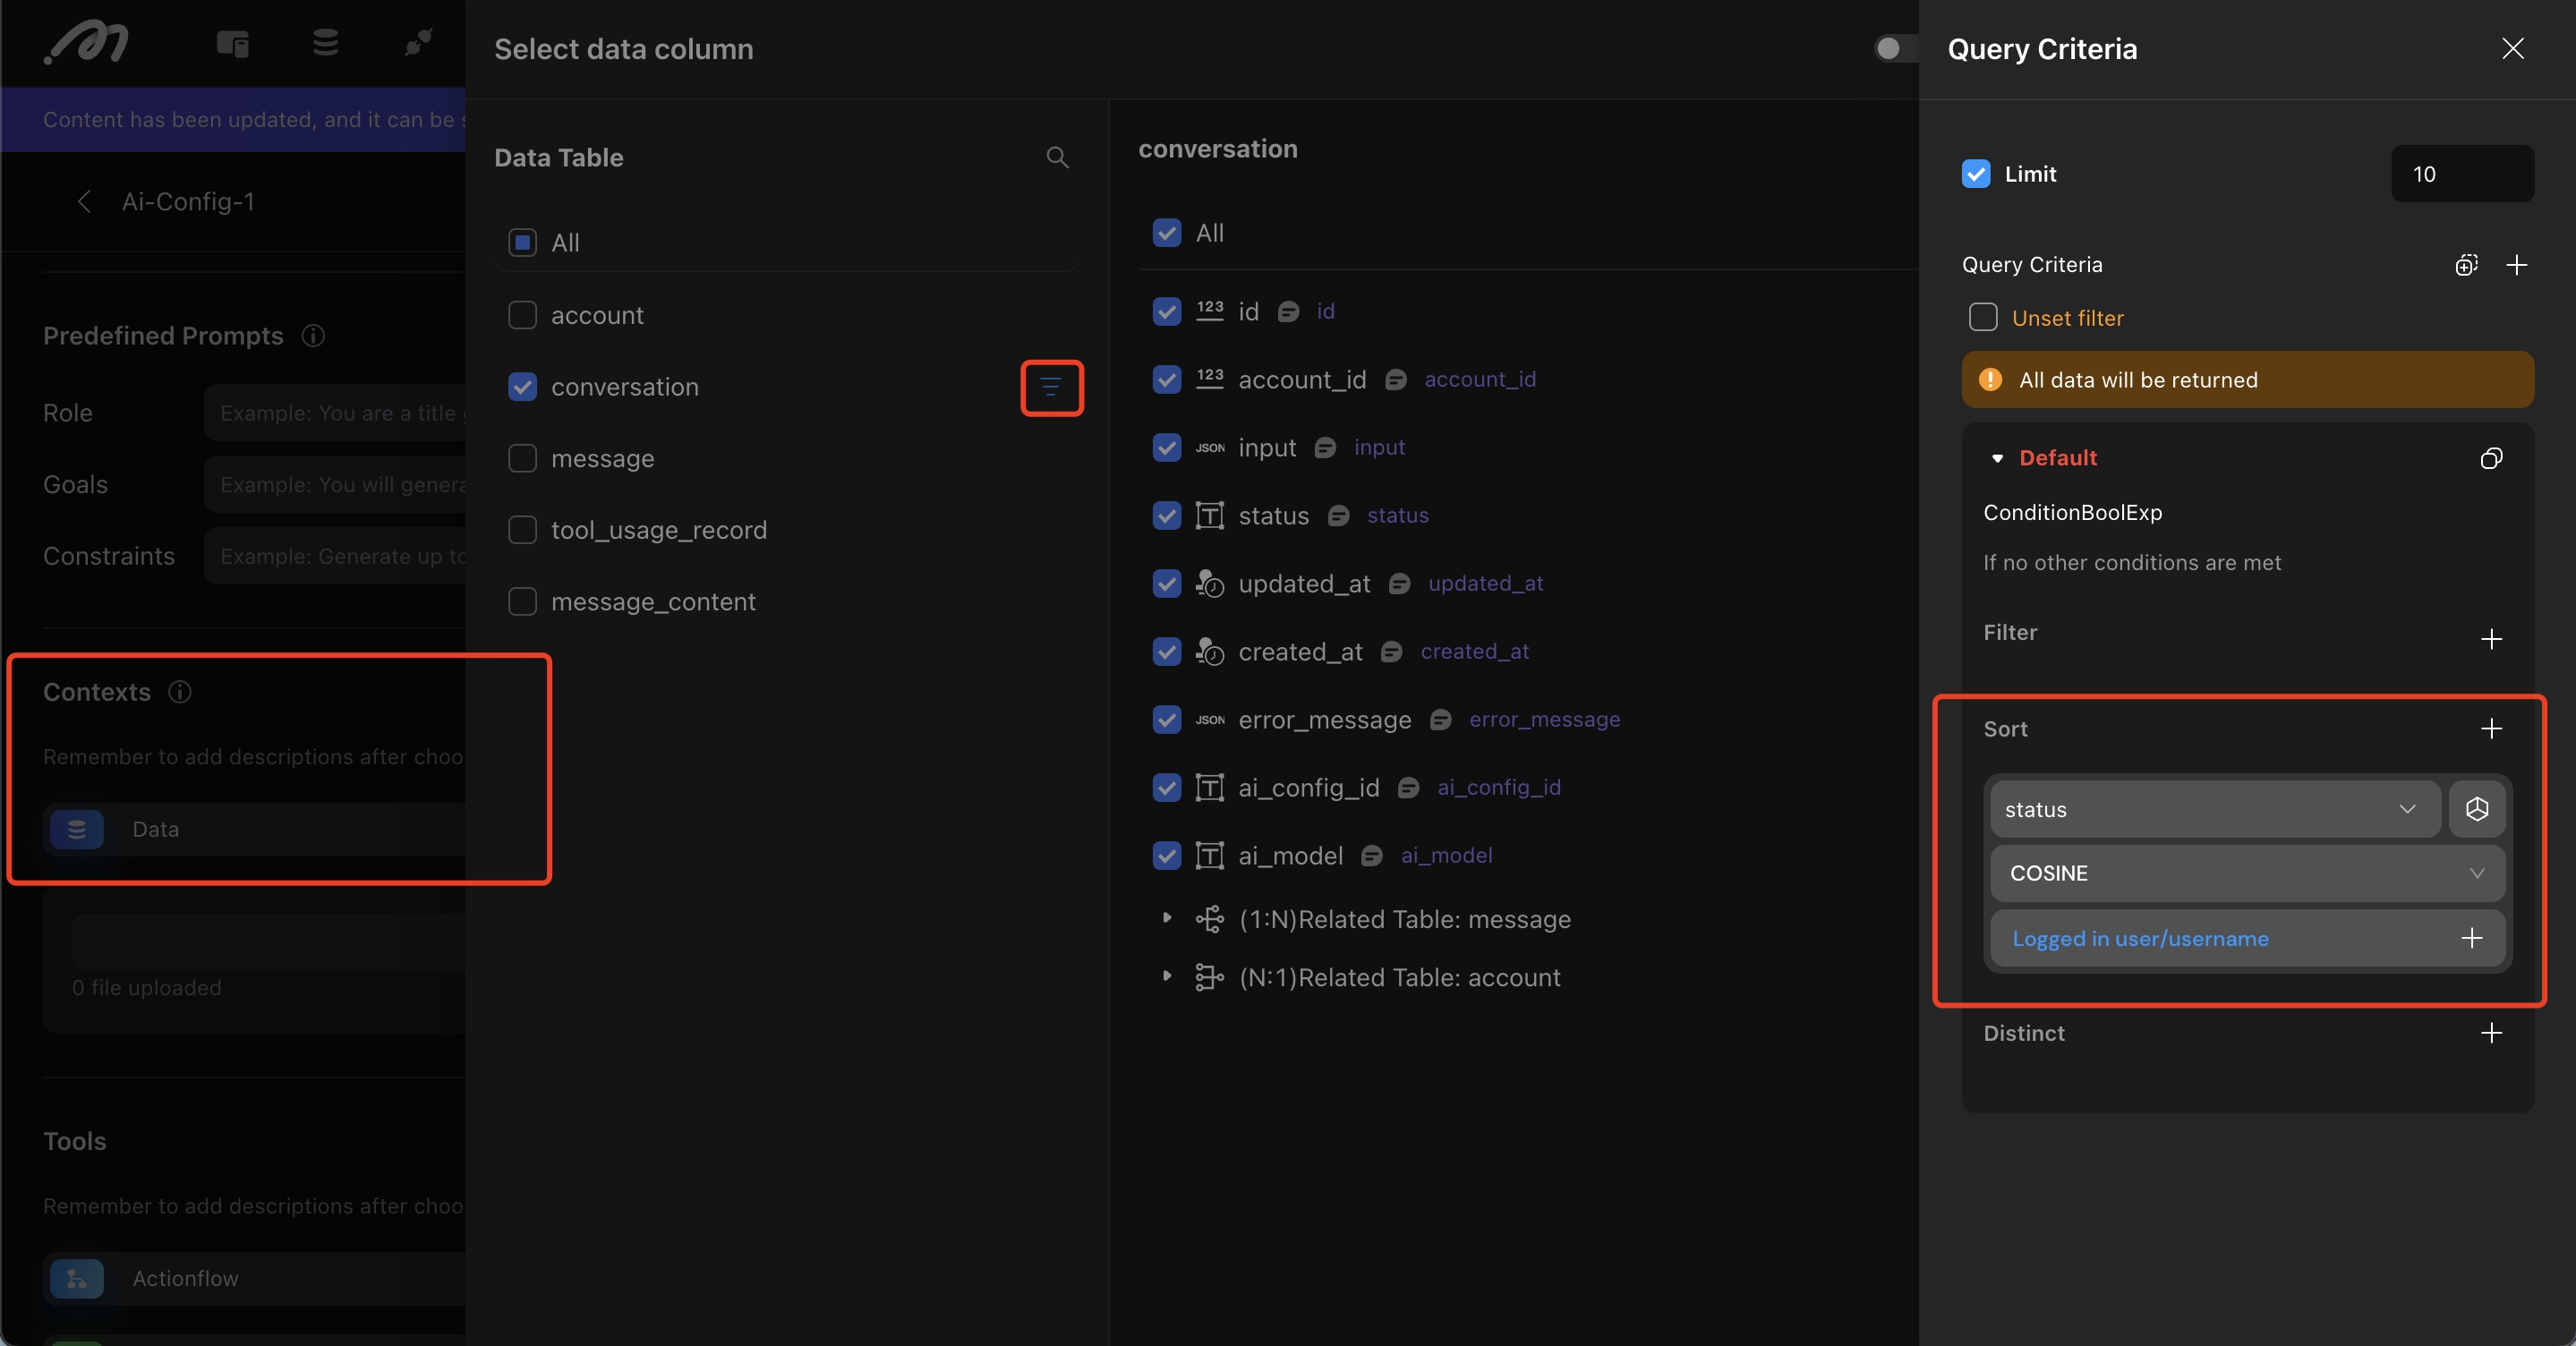2576x1346 pixels.
Task: Add a new Filter condition
Action: click(2491, 638)
